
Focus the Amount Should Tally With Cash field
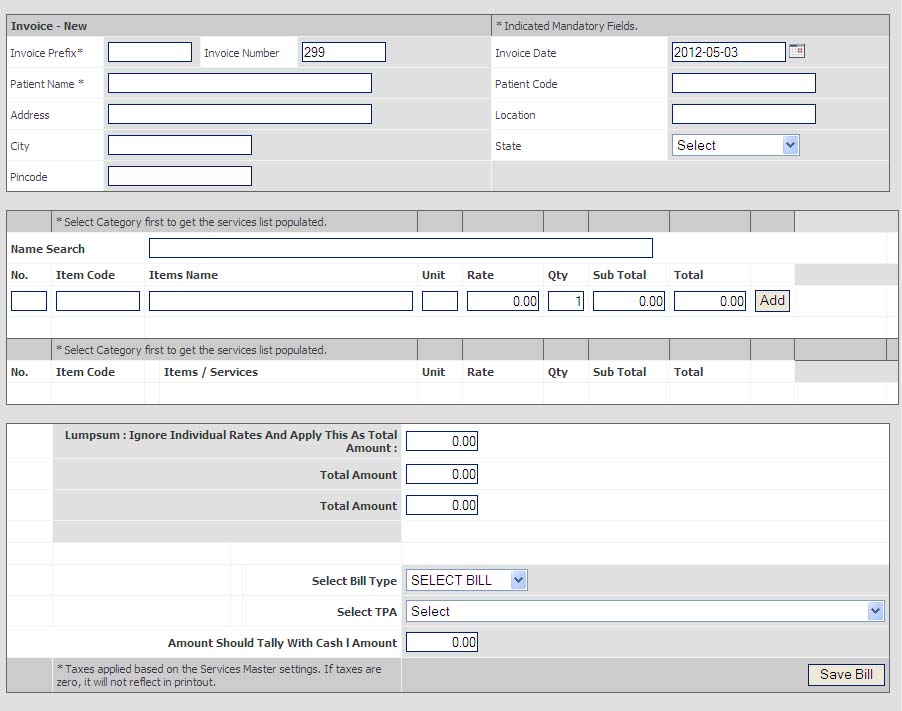441,642
